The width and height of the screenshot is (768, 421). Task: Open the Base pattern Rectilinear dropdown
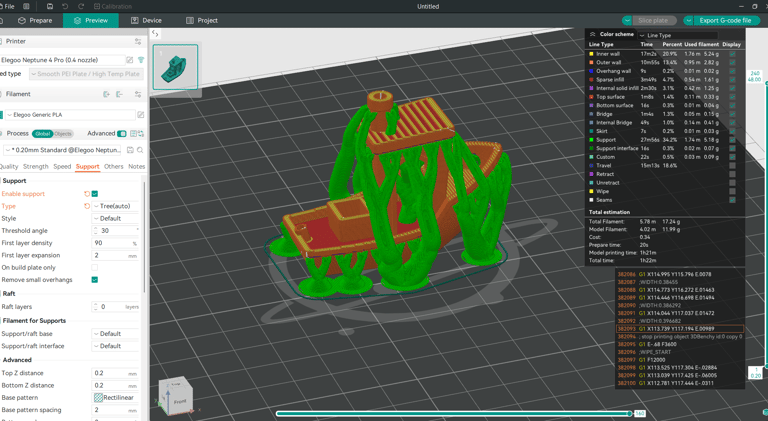pyautogui.click(x=116, y=398)
